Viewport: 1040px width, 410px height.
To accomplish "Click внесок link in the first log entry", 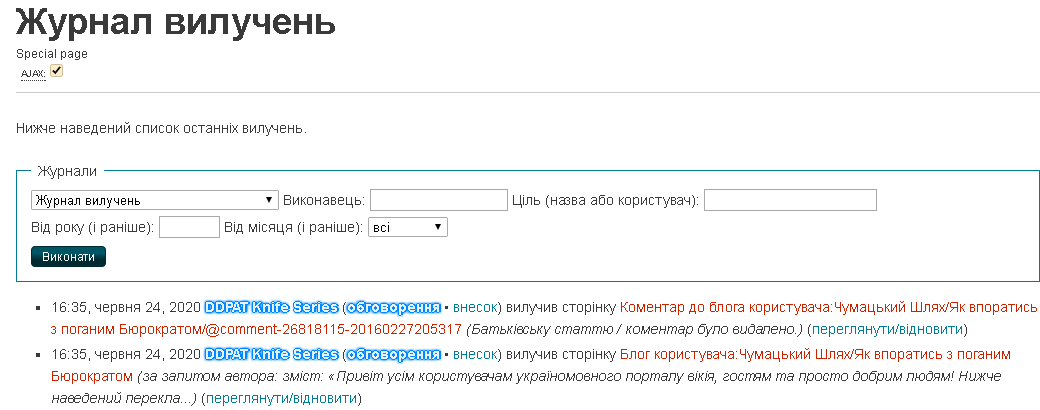I will click(475, 304).
